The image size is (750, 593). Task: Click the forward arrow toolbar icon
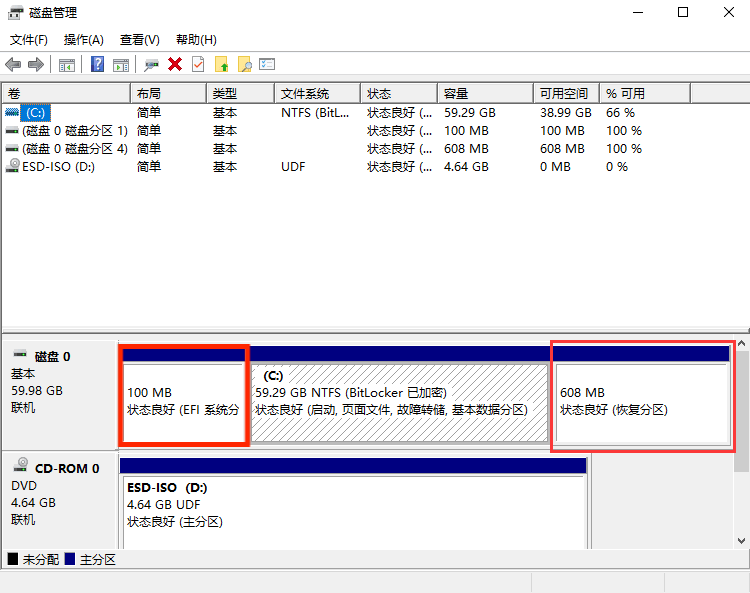[36, 64]
